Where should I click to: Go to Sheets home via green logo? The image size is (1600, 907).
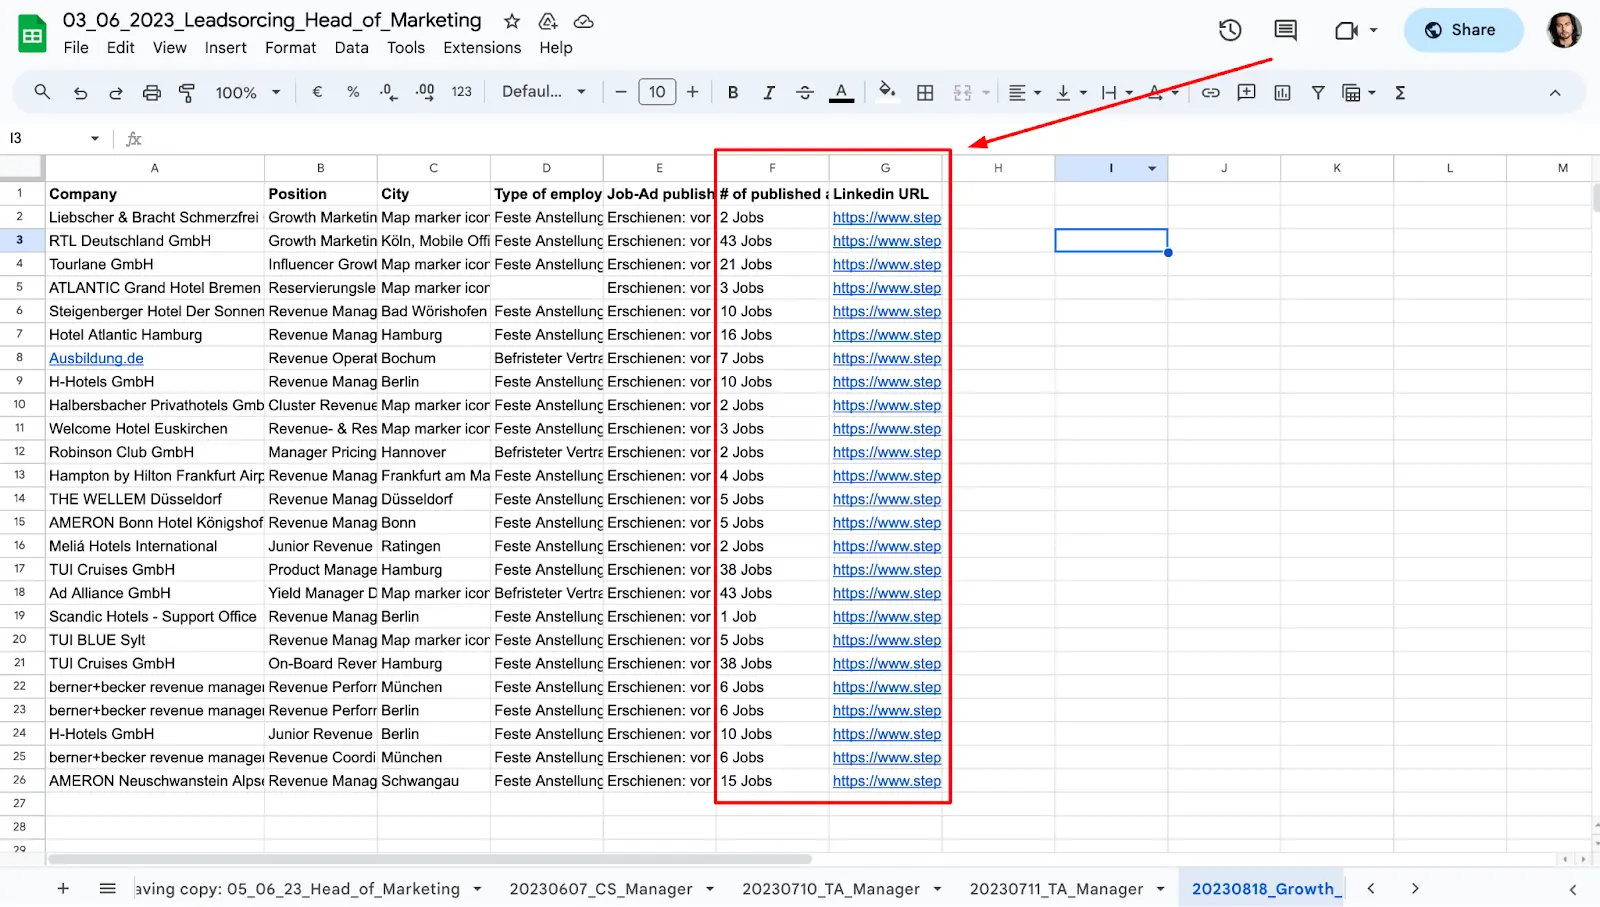coord(33,33)
